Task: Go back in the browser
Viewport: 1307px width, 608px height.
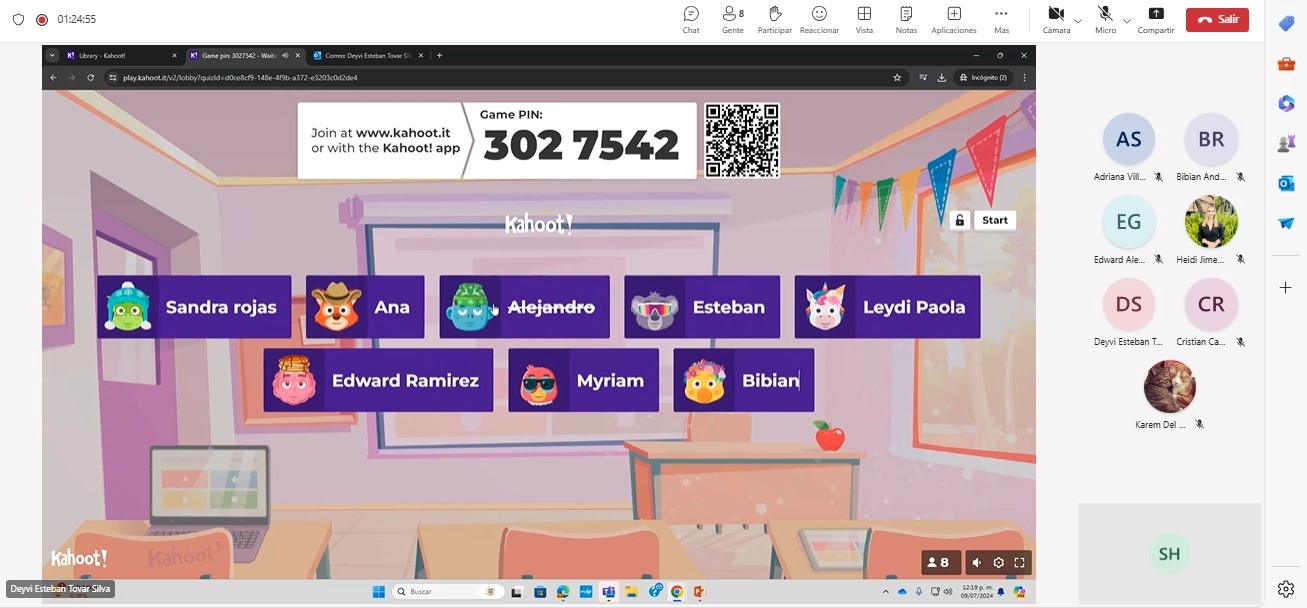Action: pos(53,77)
